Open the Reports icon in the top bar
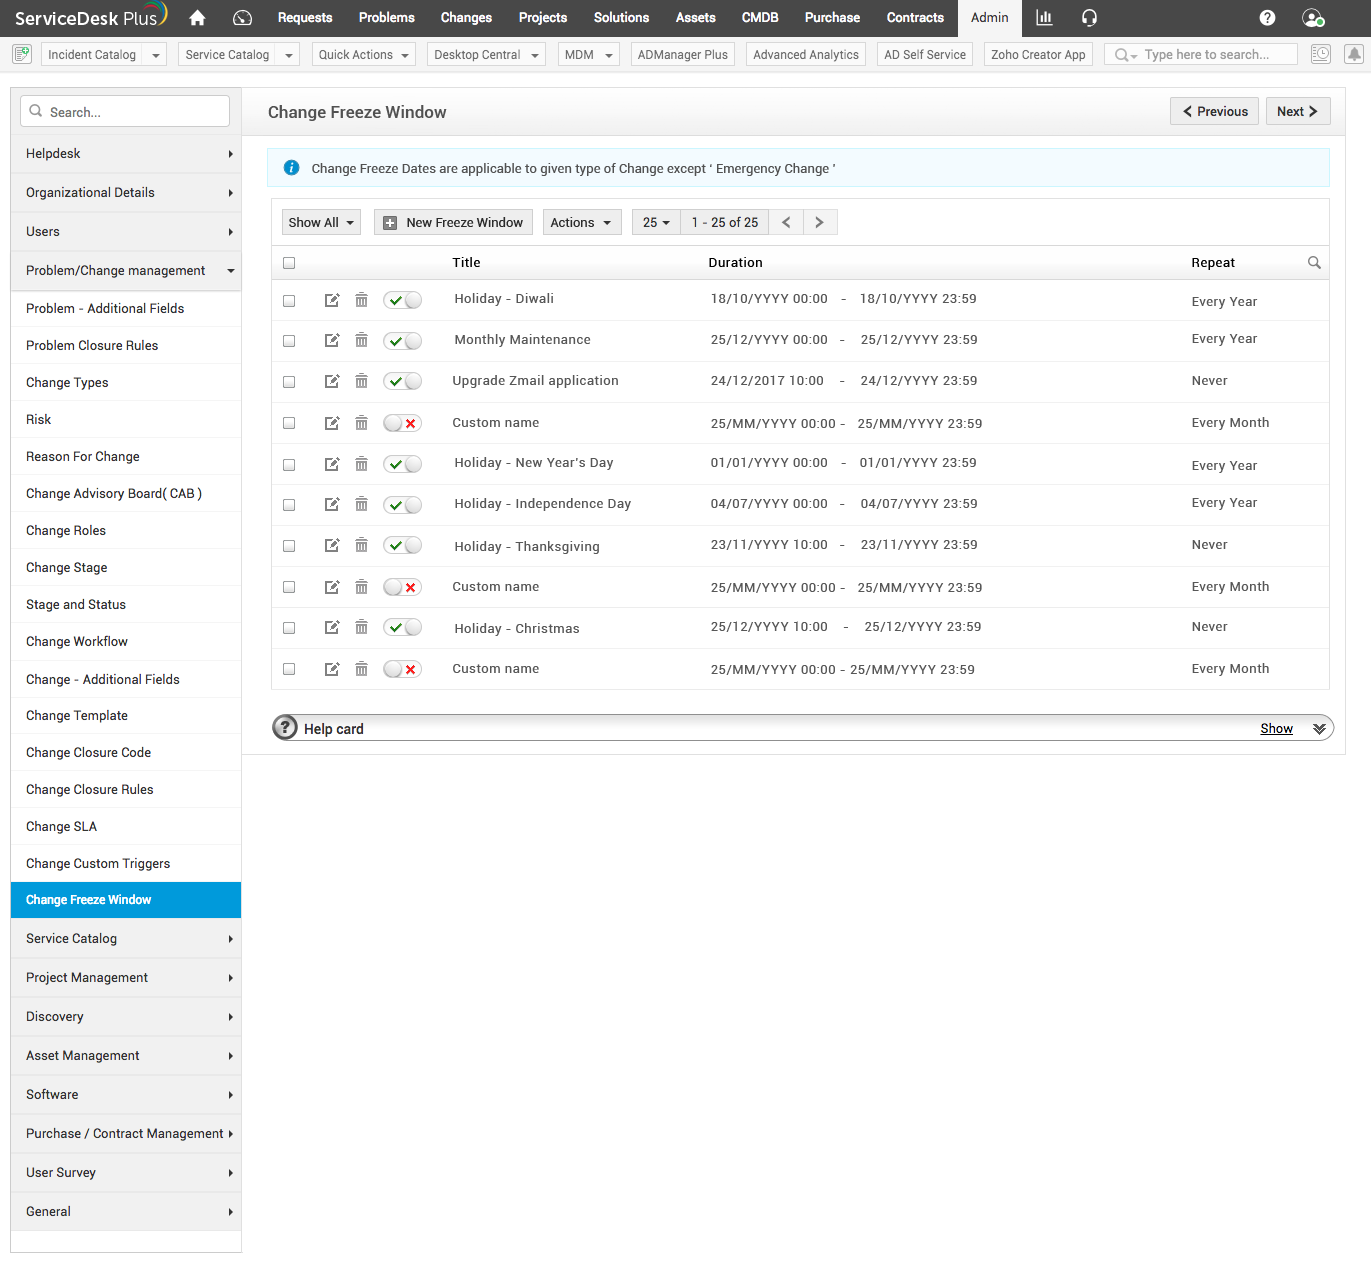1371x1283 pixels. (x=1044, y=17)
